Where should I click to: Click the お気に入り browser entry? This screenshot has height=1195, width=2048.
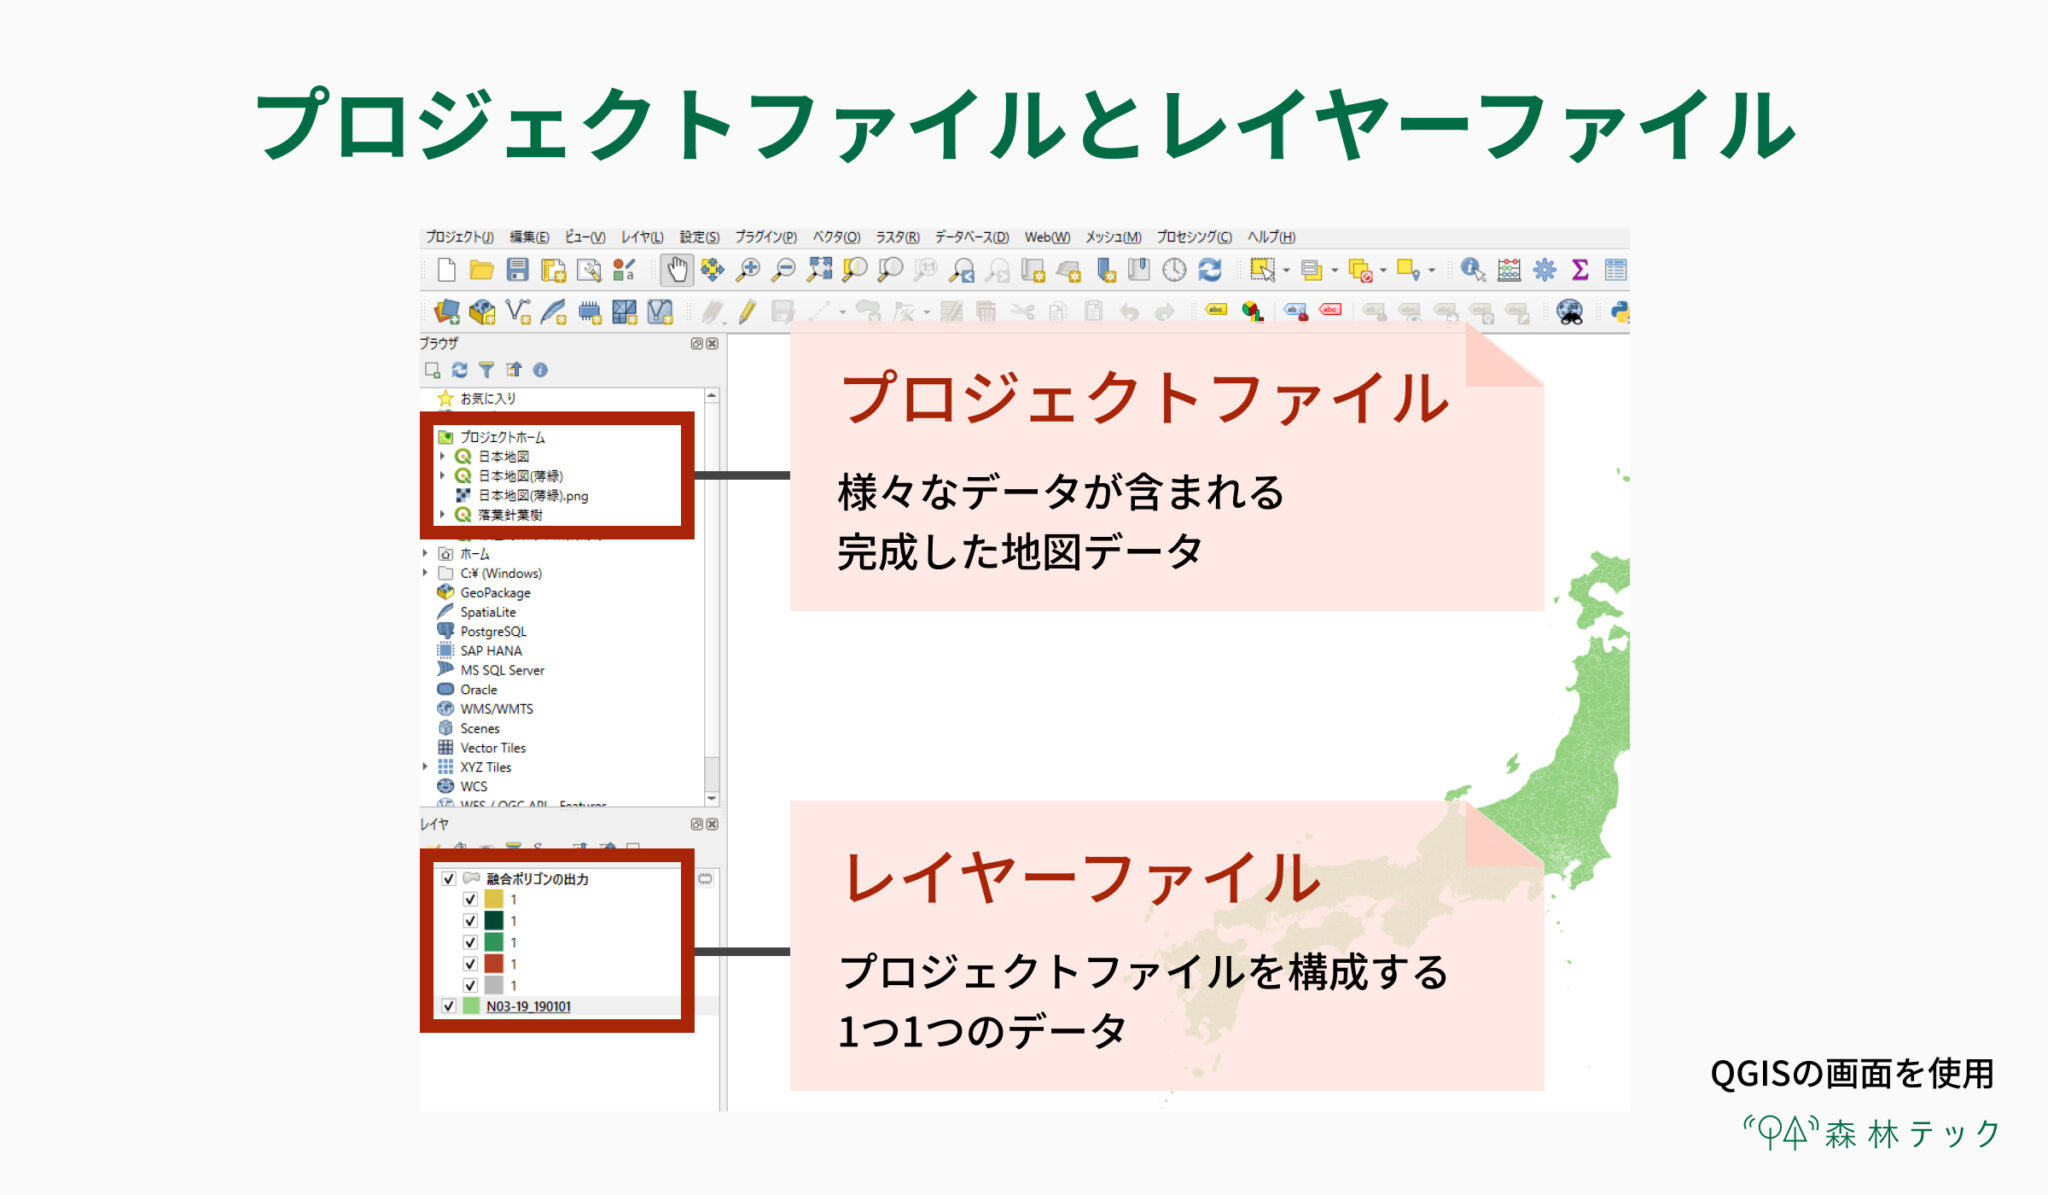488,397
